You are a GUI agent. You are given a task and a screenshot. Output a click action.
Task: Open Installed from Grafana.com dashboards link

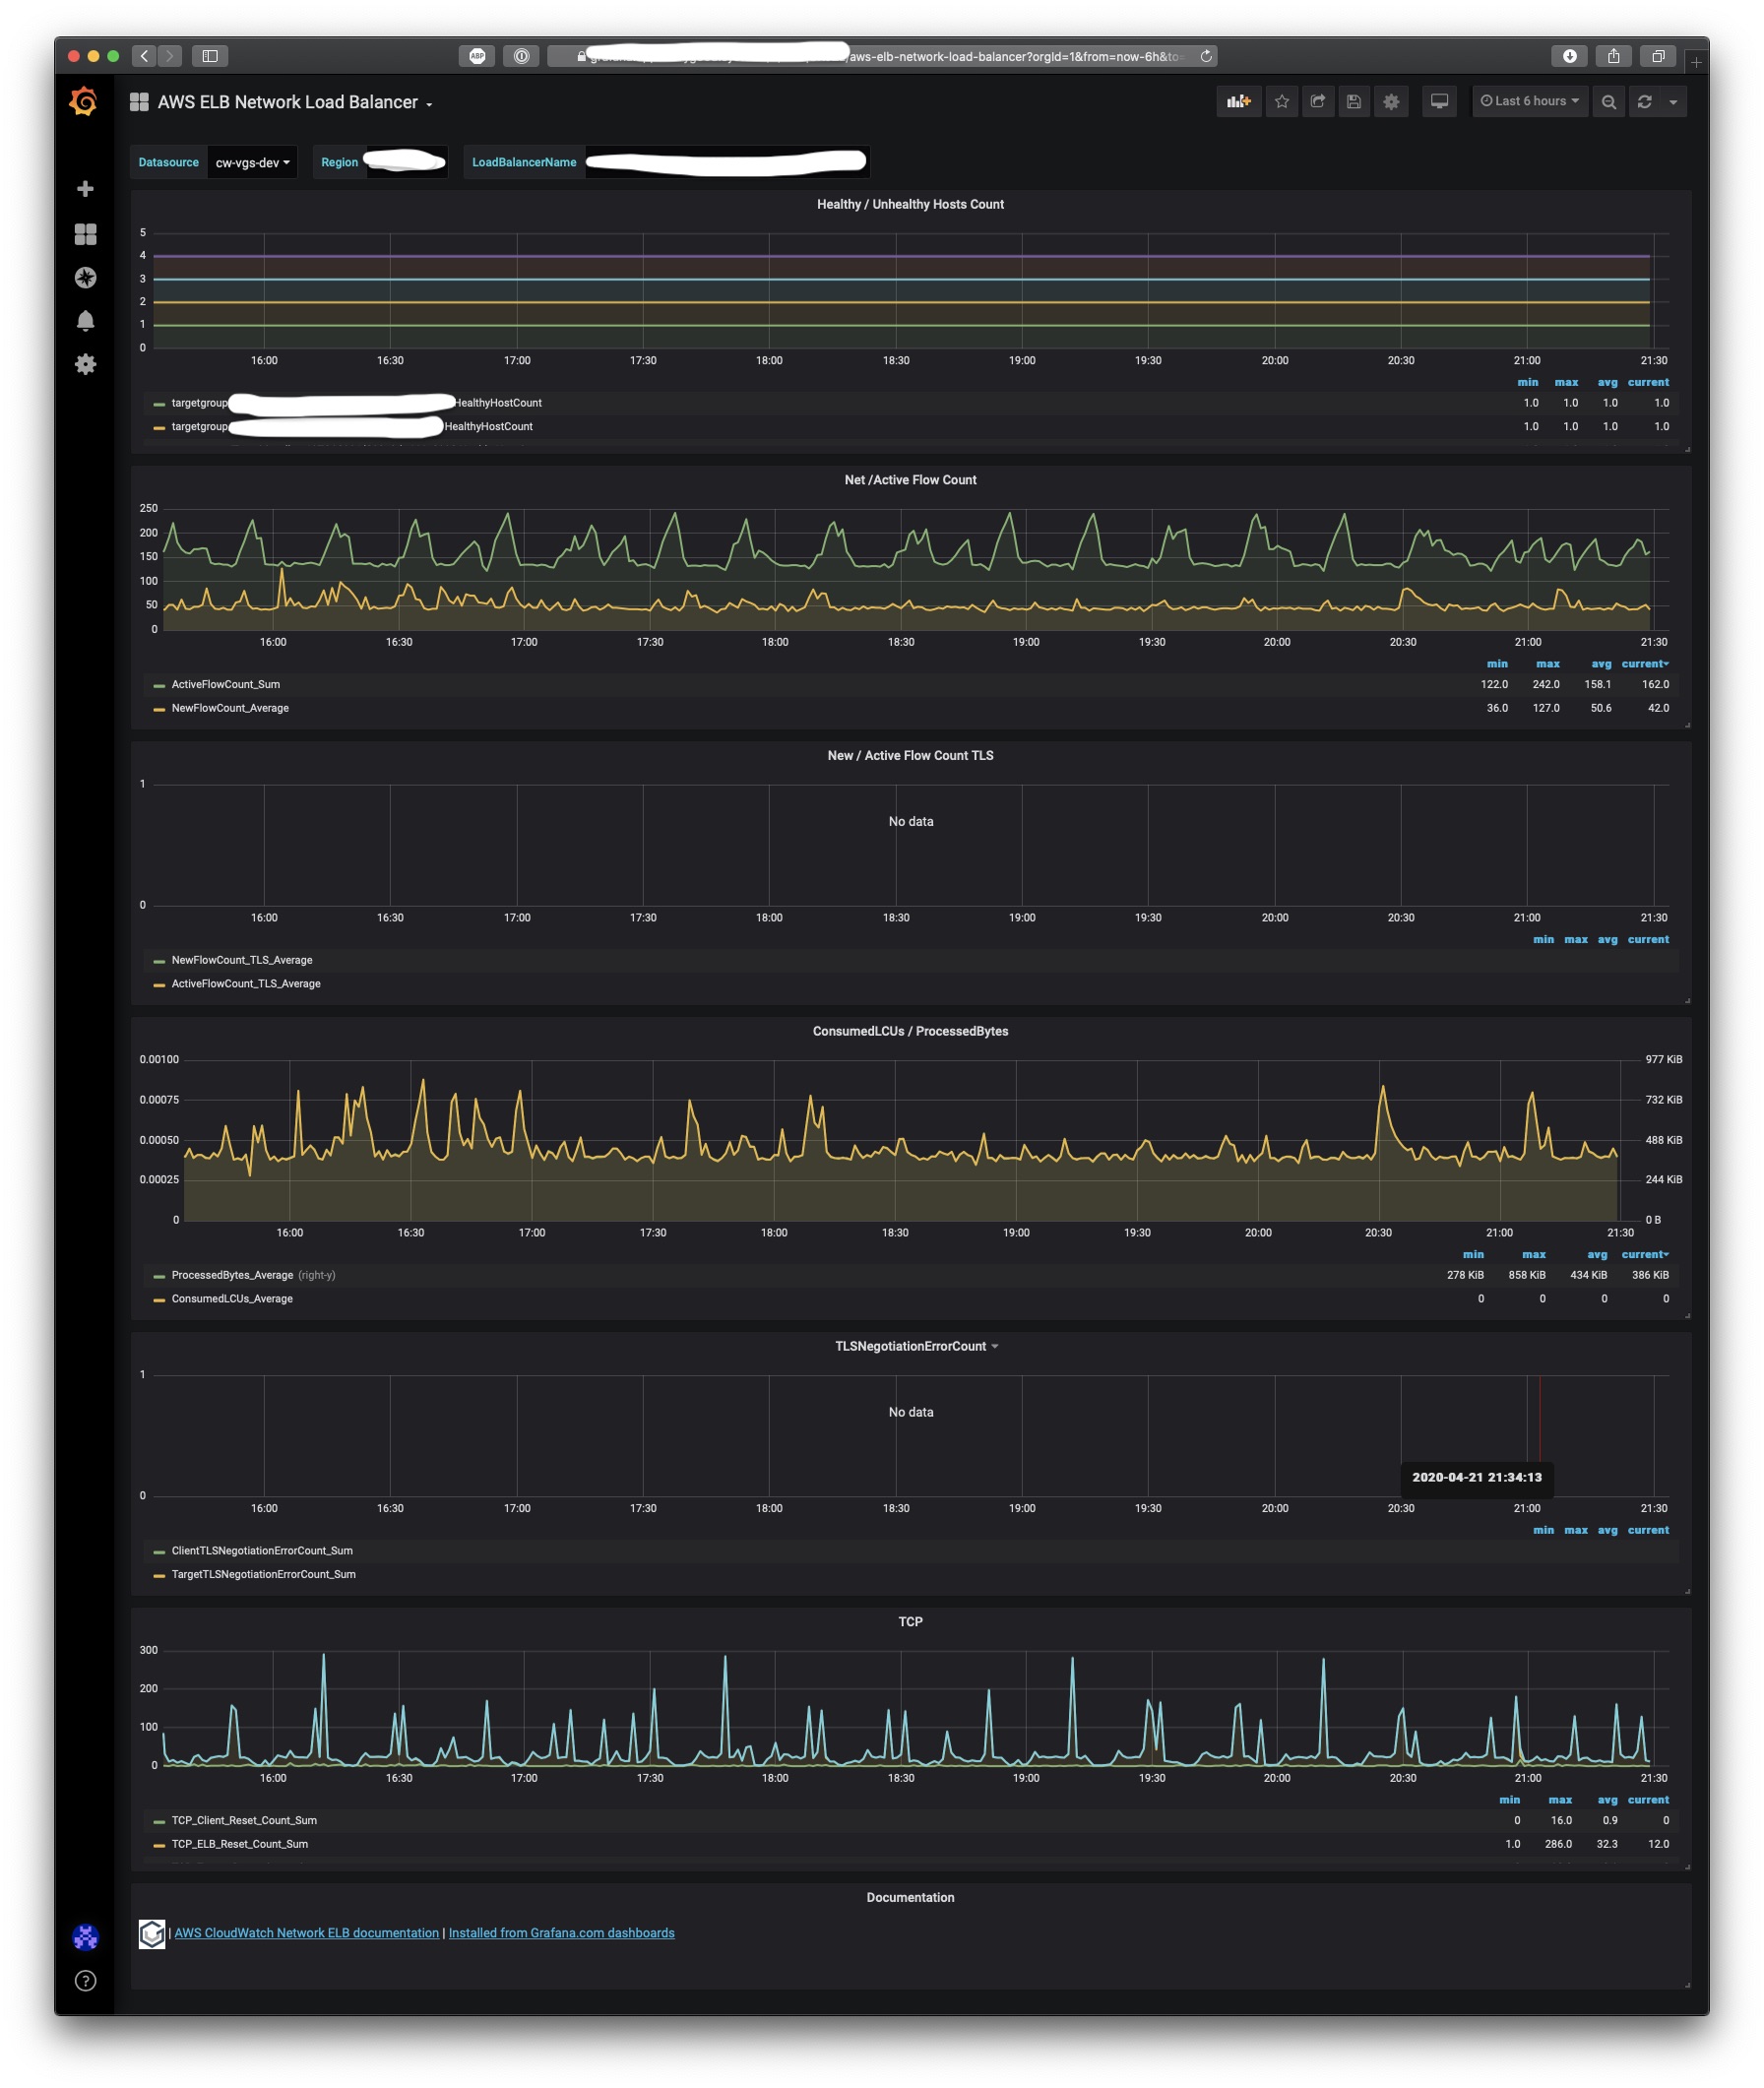(x=561, y=1934)
